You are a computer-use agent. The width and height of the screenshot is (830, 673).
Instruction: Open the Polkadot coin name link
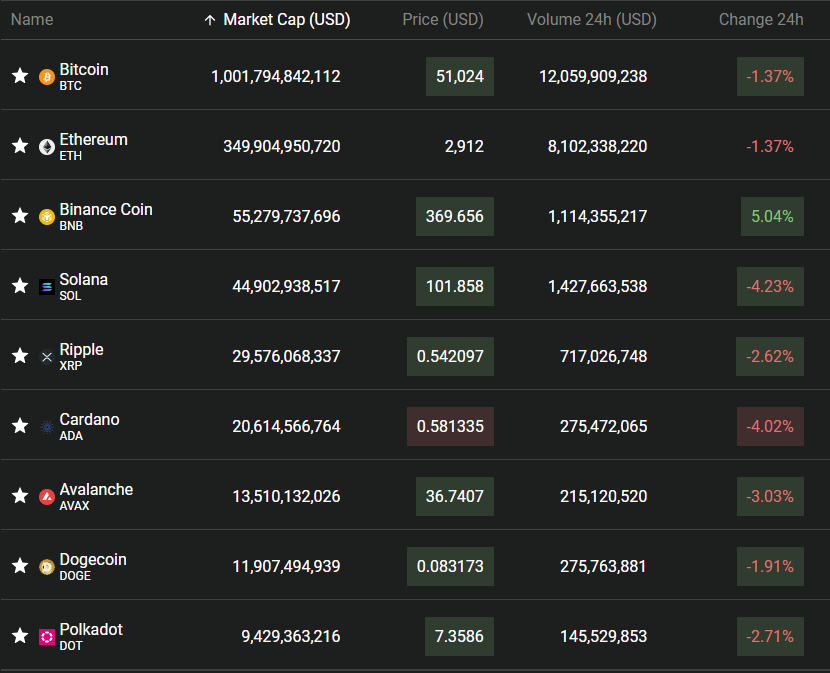click(91, 629)
